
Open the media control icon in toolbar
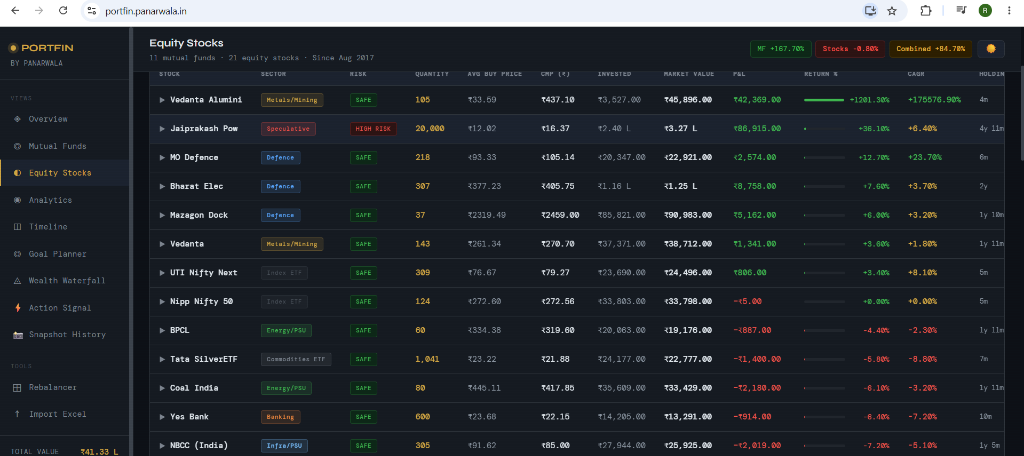[961, 10]
